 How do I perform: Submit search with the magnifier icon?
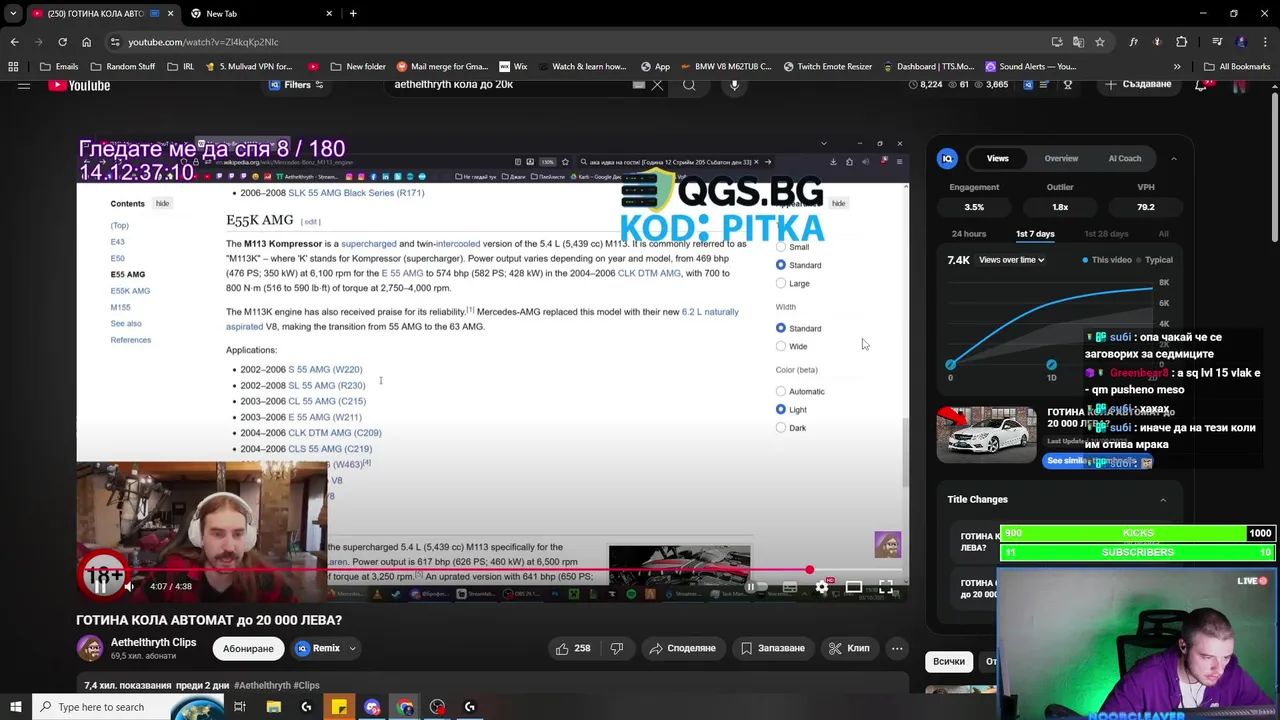689,85
